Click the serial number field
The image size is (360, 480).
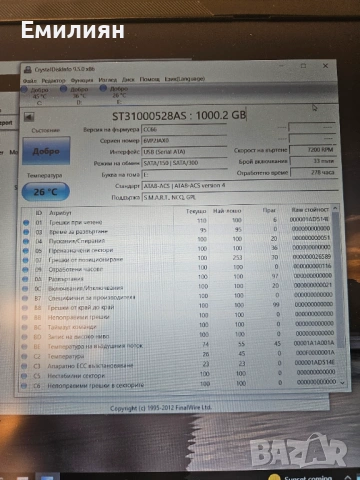click(184, 140)
